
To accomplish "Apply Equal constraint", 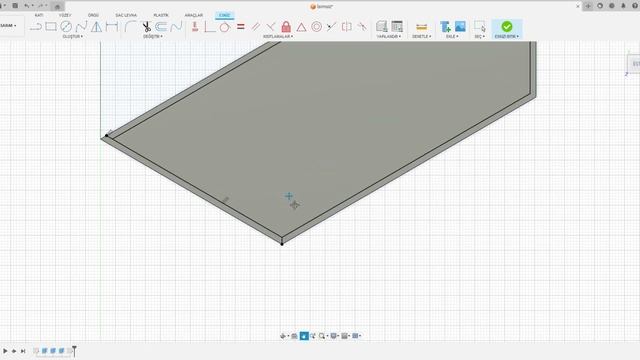I will click(x=241, y=27).
